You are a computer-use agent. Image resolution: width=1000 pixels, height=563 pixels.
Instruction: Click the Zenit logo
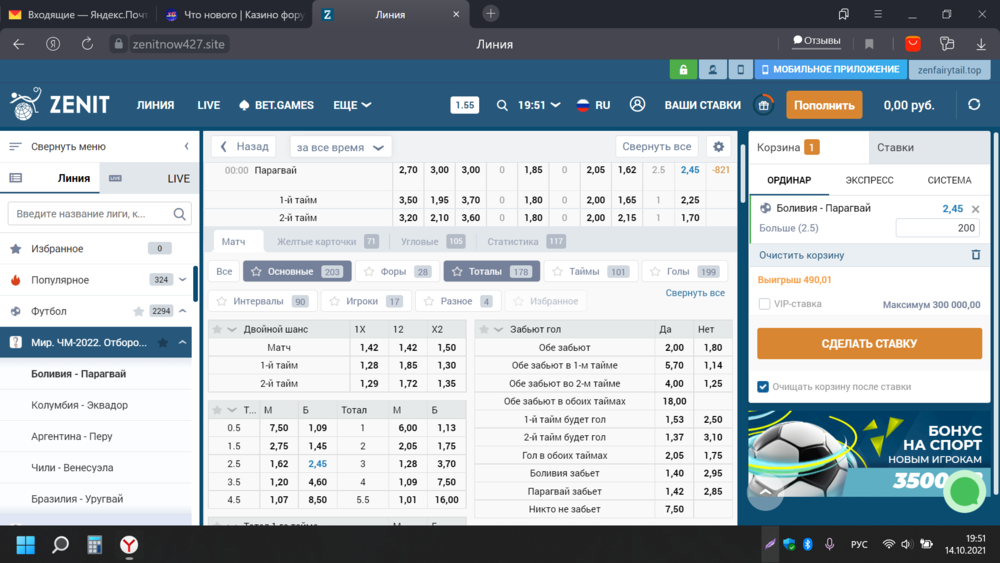coord(60,105)
